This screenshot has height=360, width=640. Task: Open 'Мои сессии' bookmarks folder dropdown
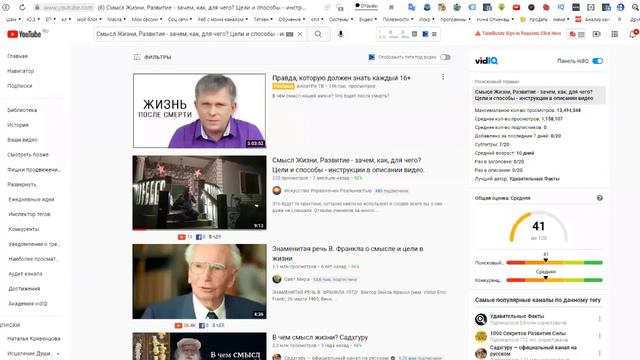coord(147,19)
